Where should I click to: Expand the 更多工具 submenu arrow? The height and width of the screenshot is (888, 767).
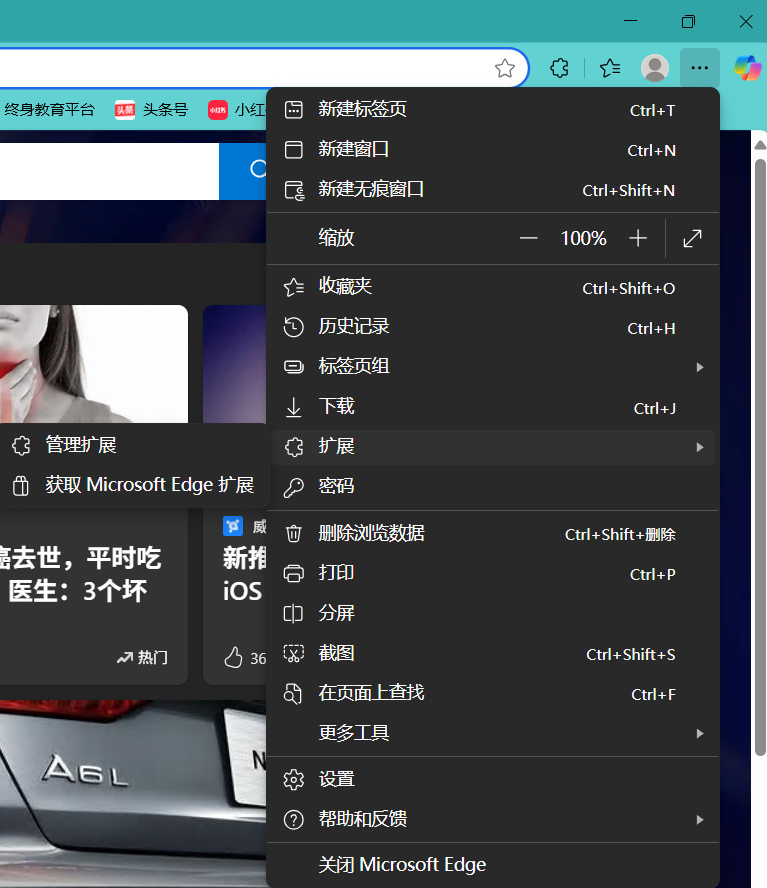click(700, 733)
